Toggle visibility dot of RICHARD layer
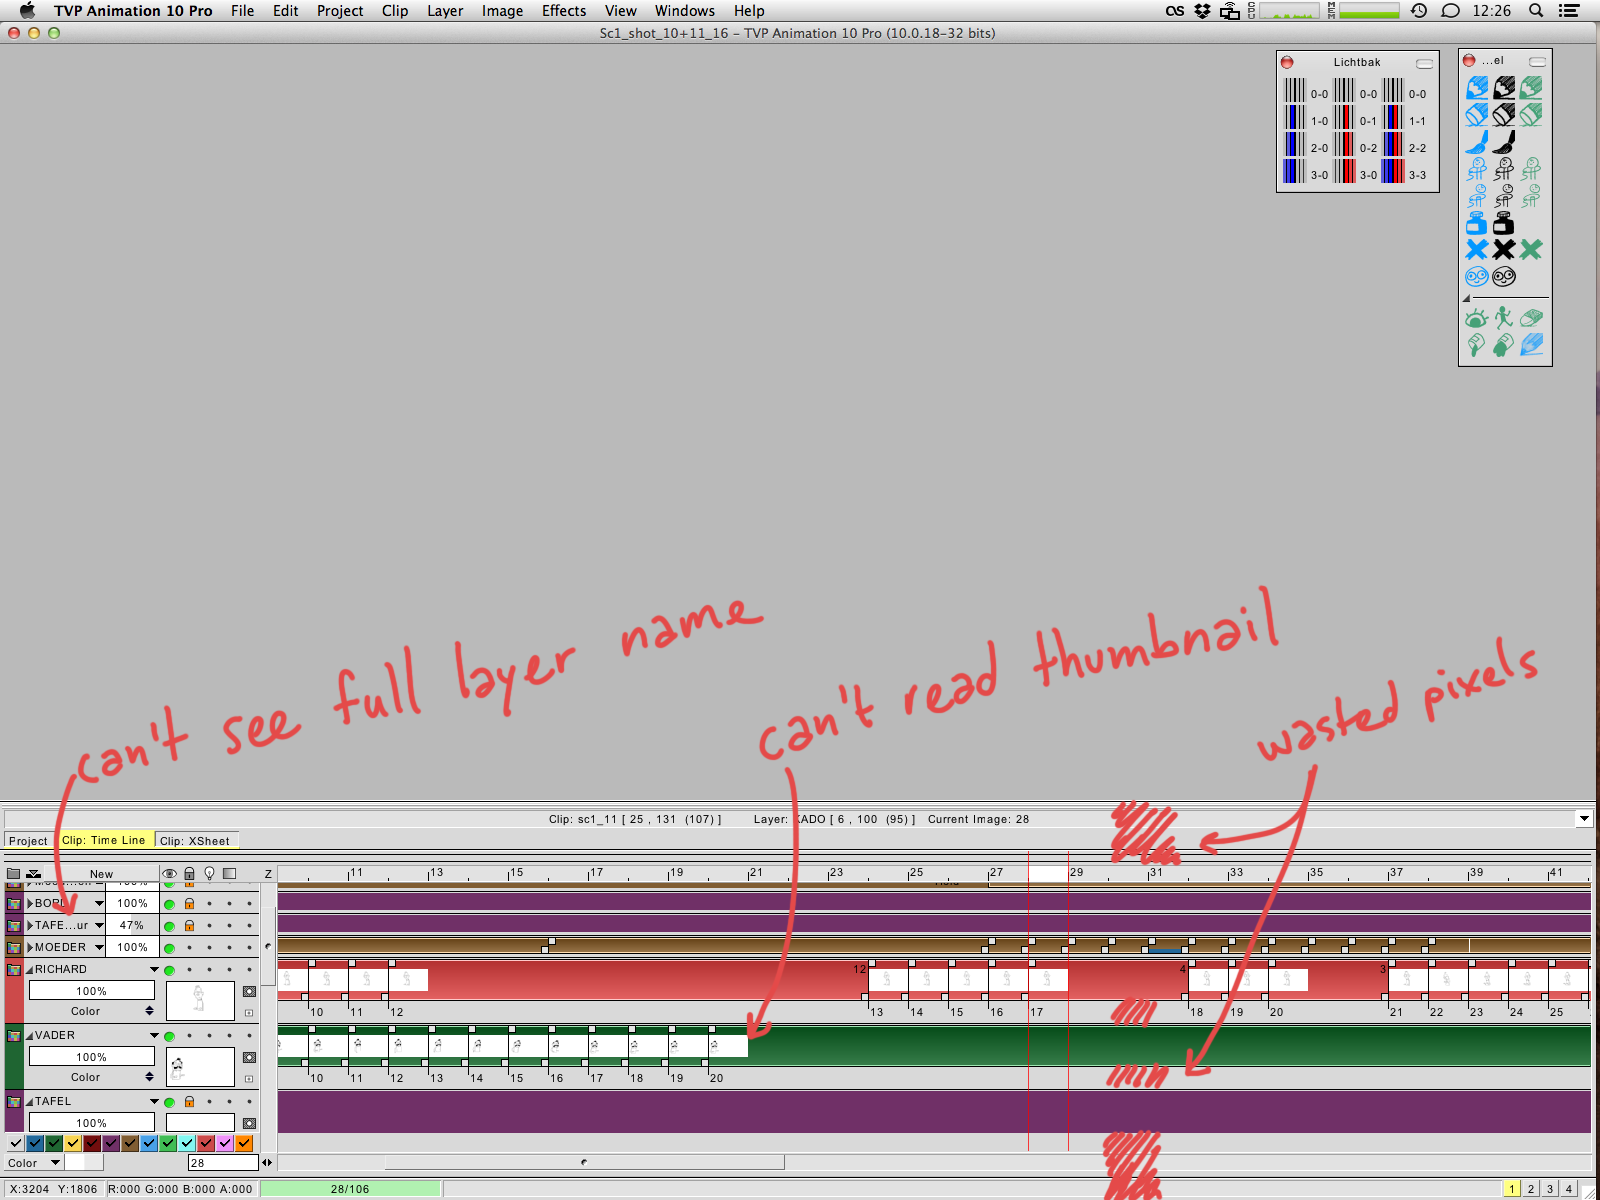The height and width of the screenshot is (1200, 1600). tap(169, 970)
